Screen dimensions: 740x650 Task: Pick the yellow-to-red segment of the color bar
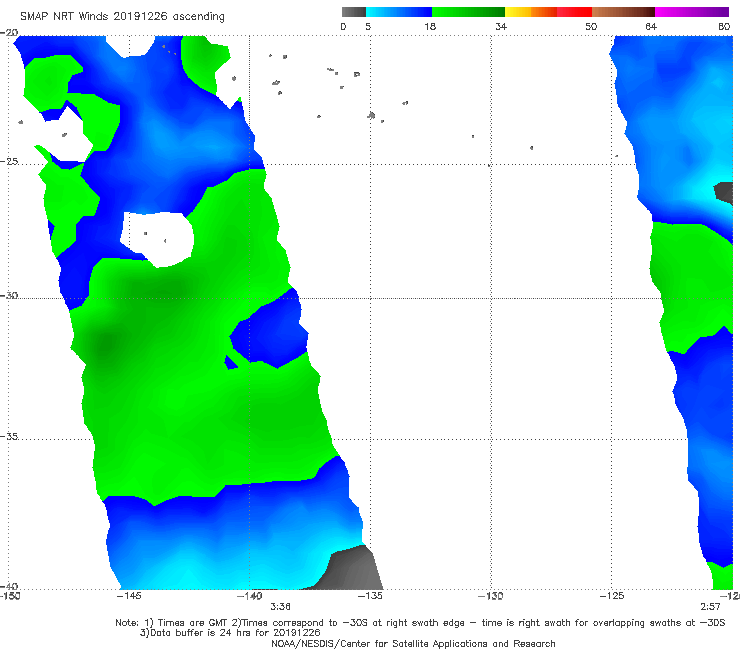pos(548,12)
